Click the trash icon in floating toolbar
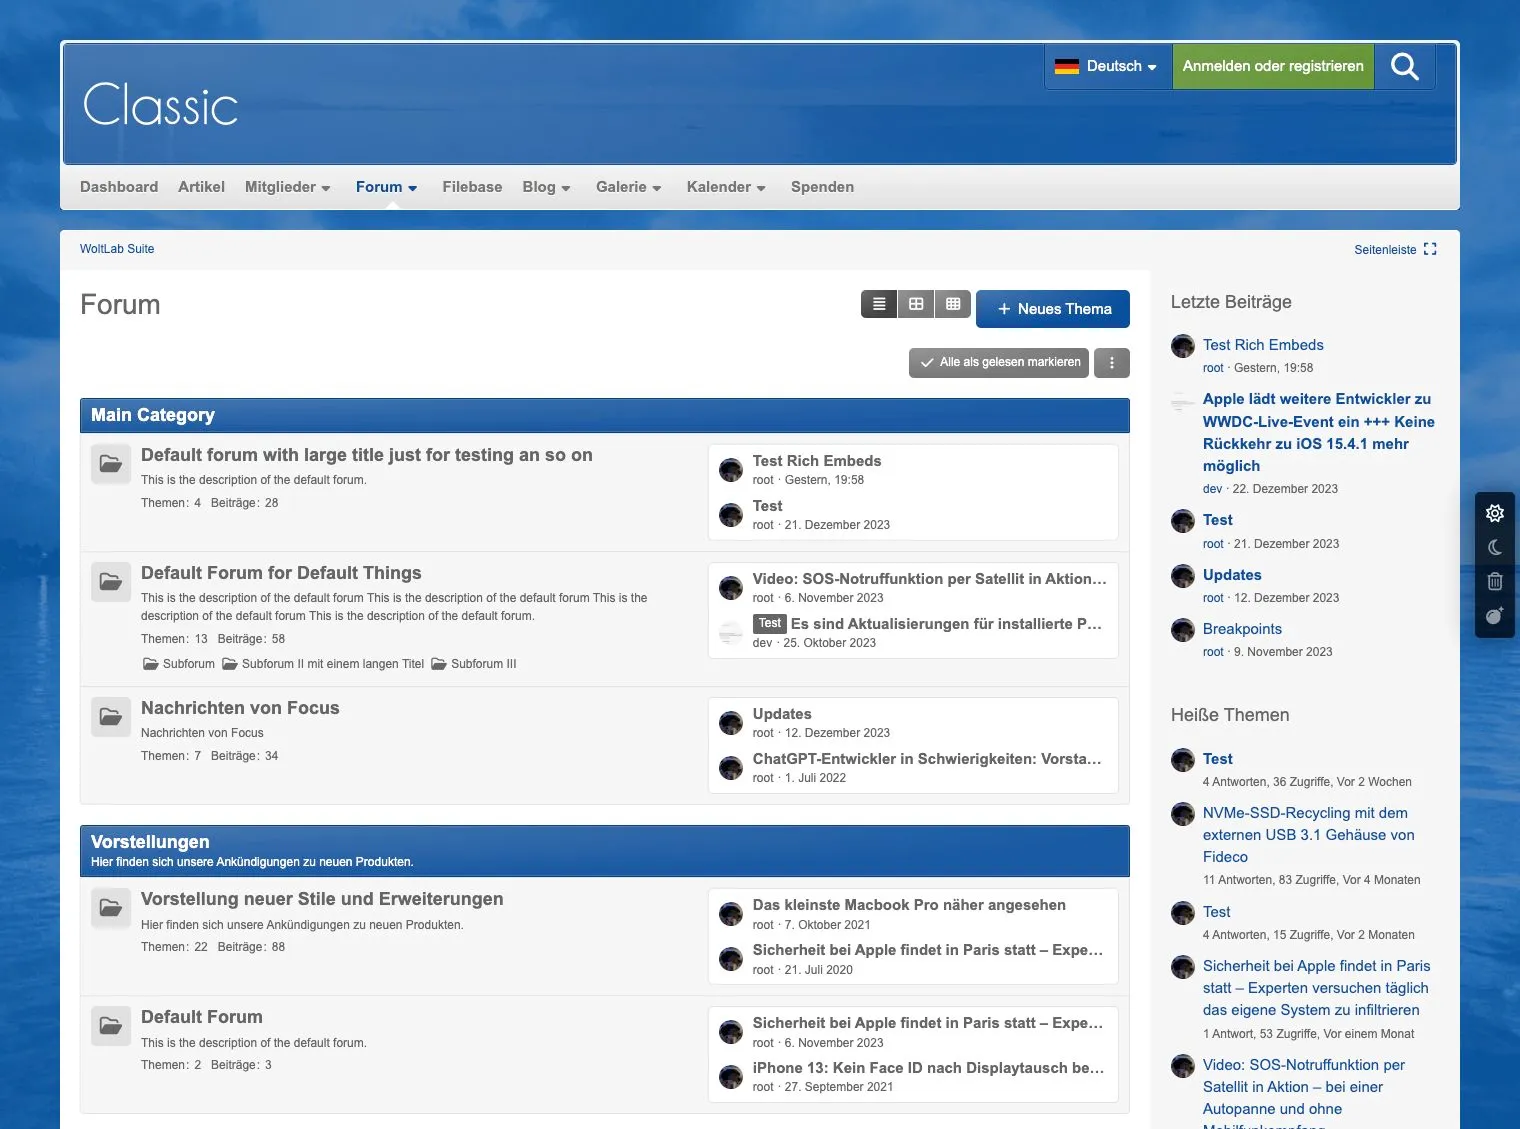 coord(1494,581)
